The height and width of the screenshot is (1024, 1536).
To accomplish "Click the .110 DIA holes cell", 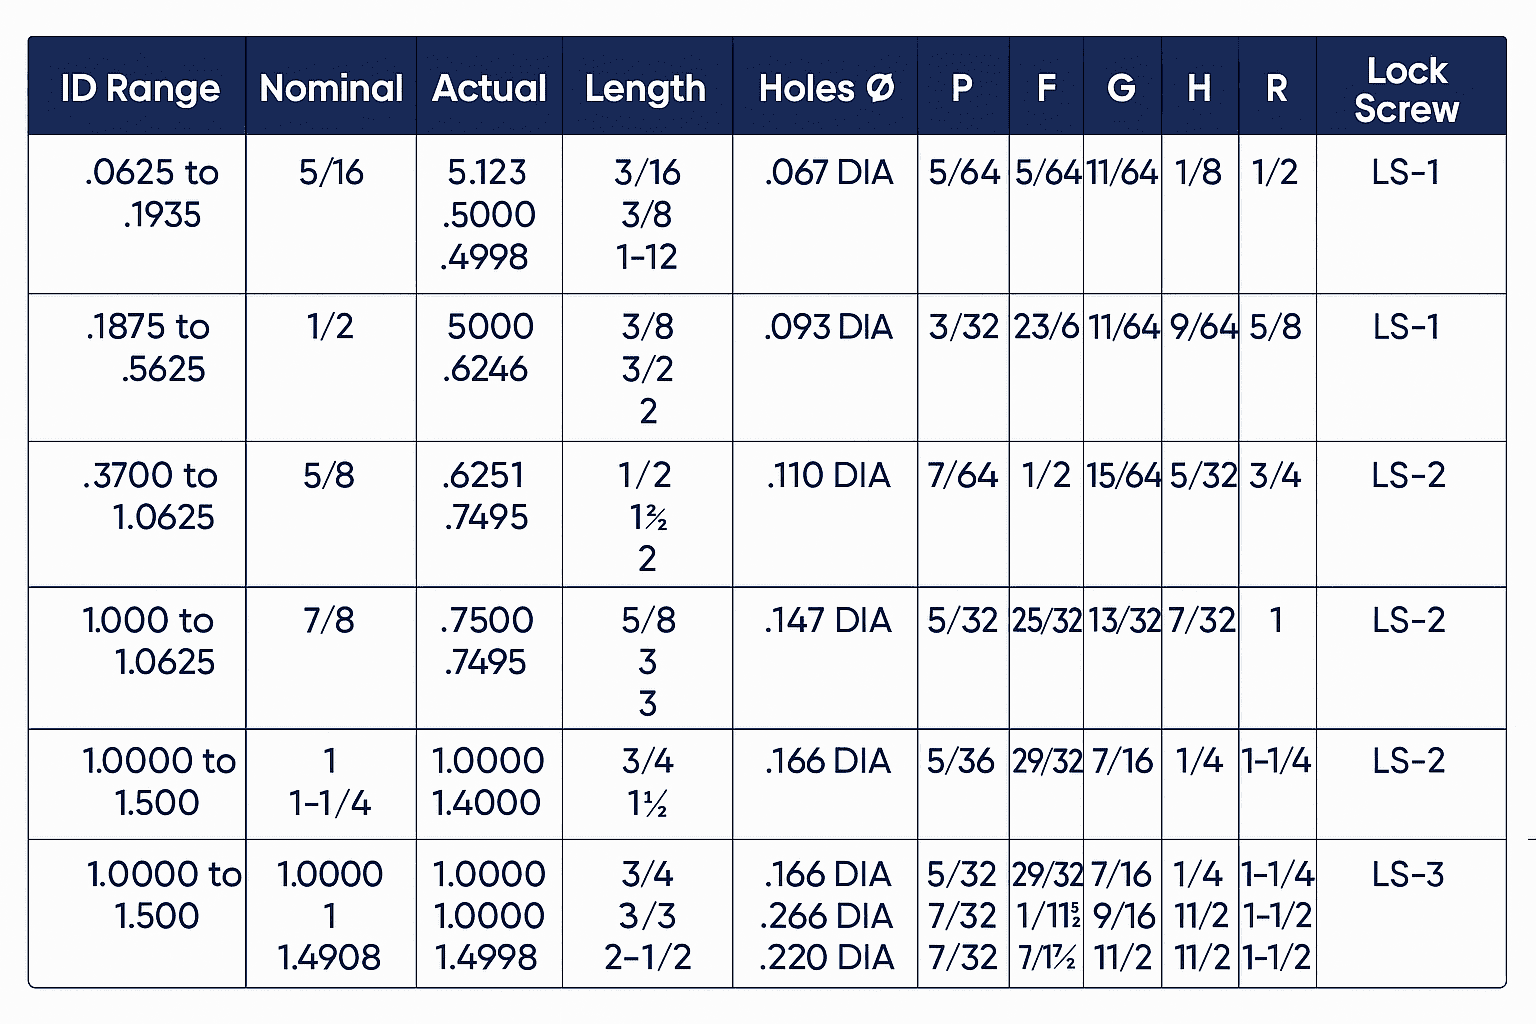I will point(828,475).
